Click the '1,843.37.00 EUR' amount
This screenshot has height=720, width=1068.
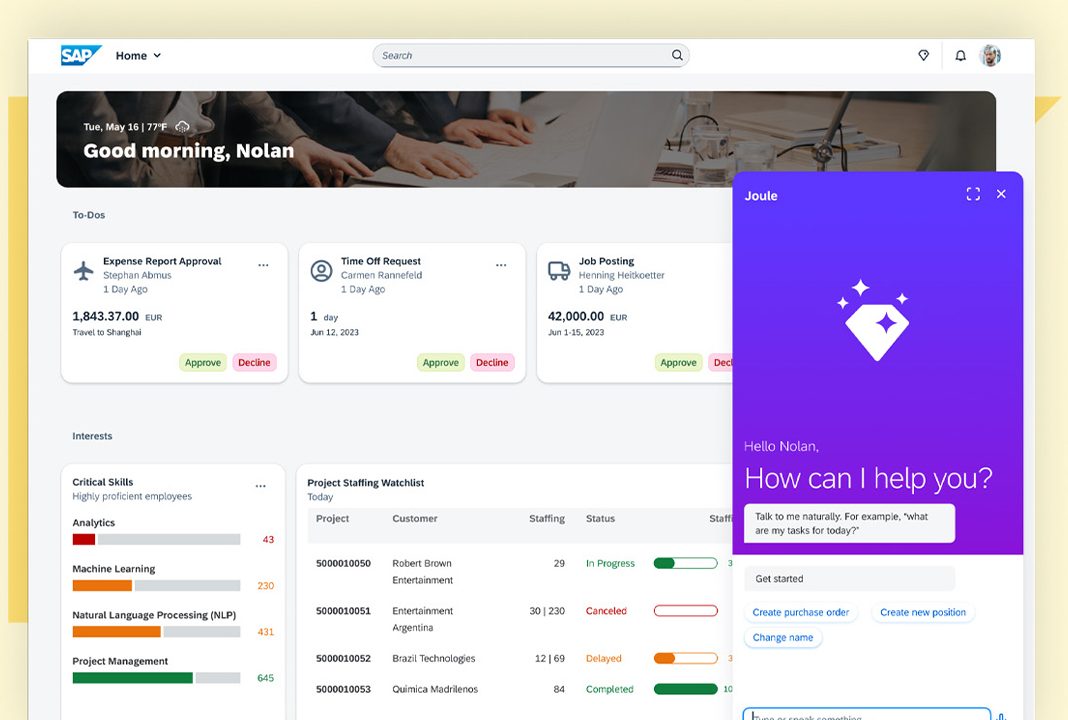117,317
